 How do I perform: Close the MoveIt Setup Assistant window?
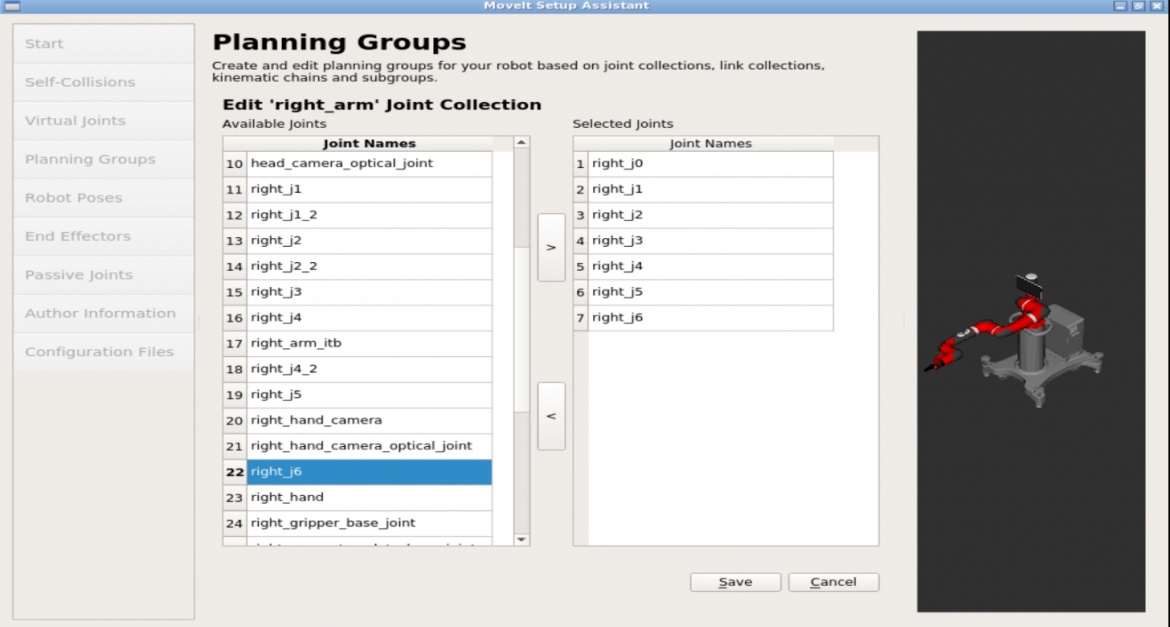[x=1157, y=6]
